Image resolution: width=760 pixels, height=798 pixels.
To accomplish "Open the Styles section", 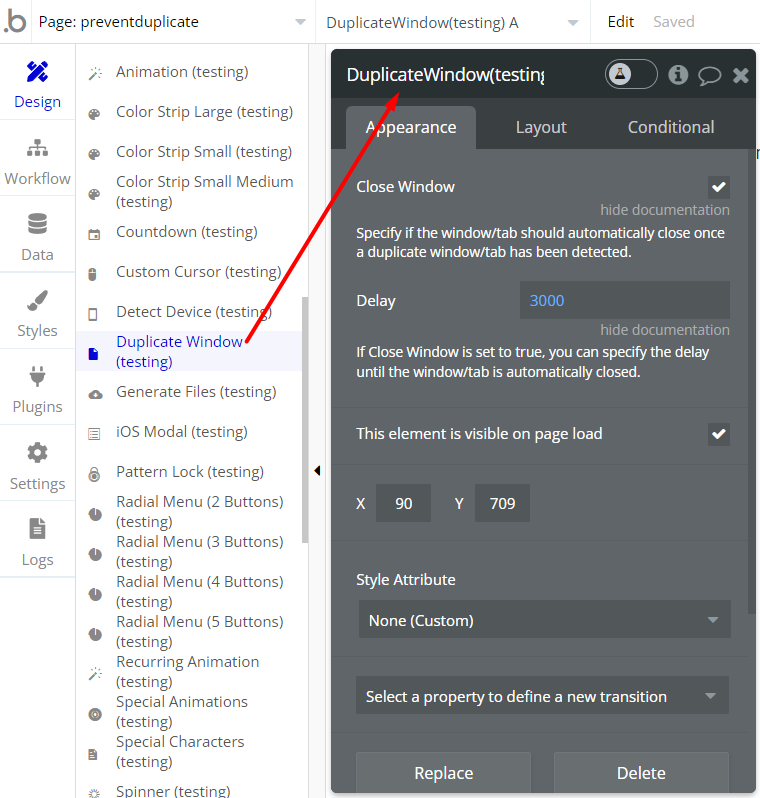I will (x=37, y=313).
